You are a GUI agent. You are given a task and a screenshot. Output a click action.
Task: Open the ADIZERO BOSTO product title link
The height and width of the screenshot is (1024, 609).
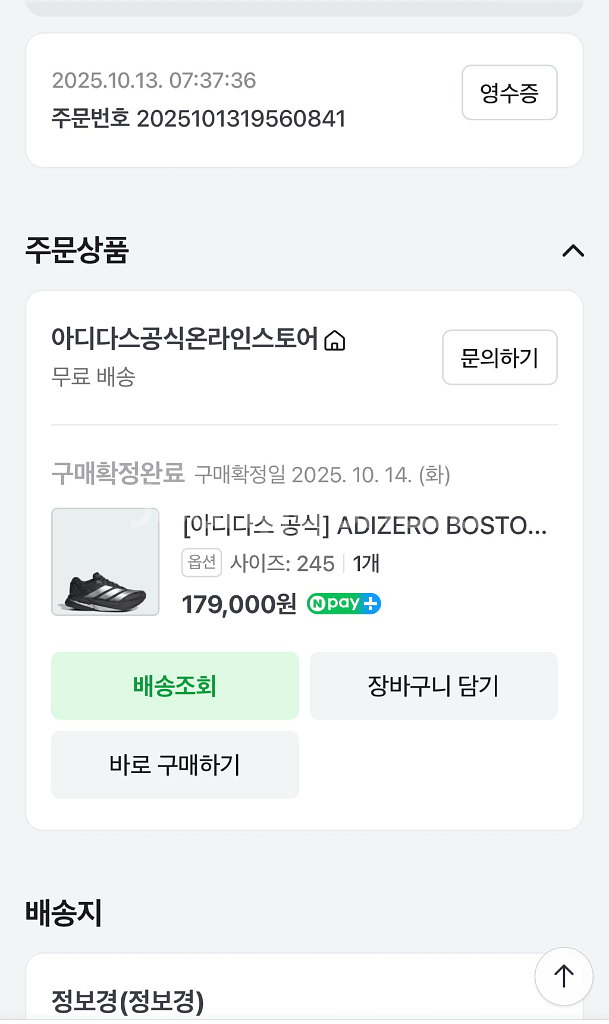365,526
